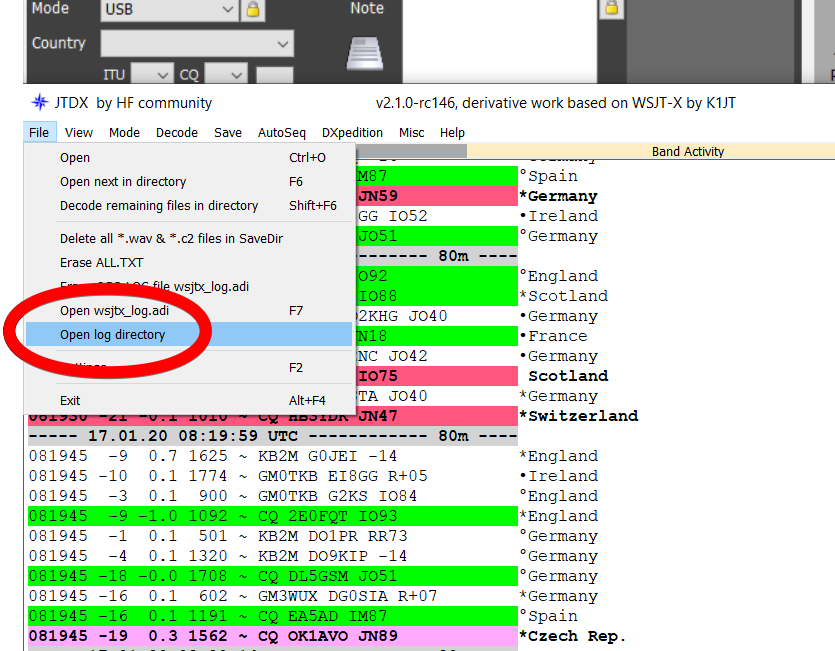835x651 pixels.
Task: Open the Decode menu
Action: (177, 133)
